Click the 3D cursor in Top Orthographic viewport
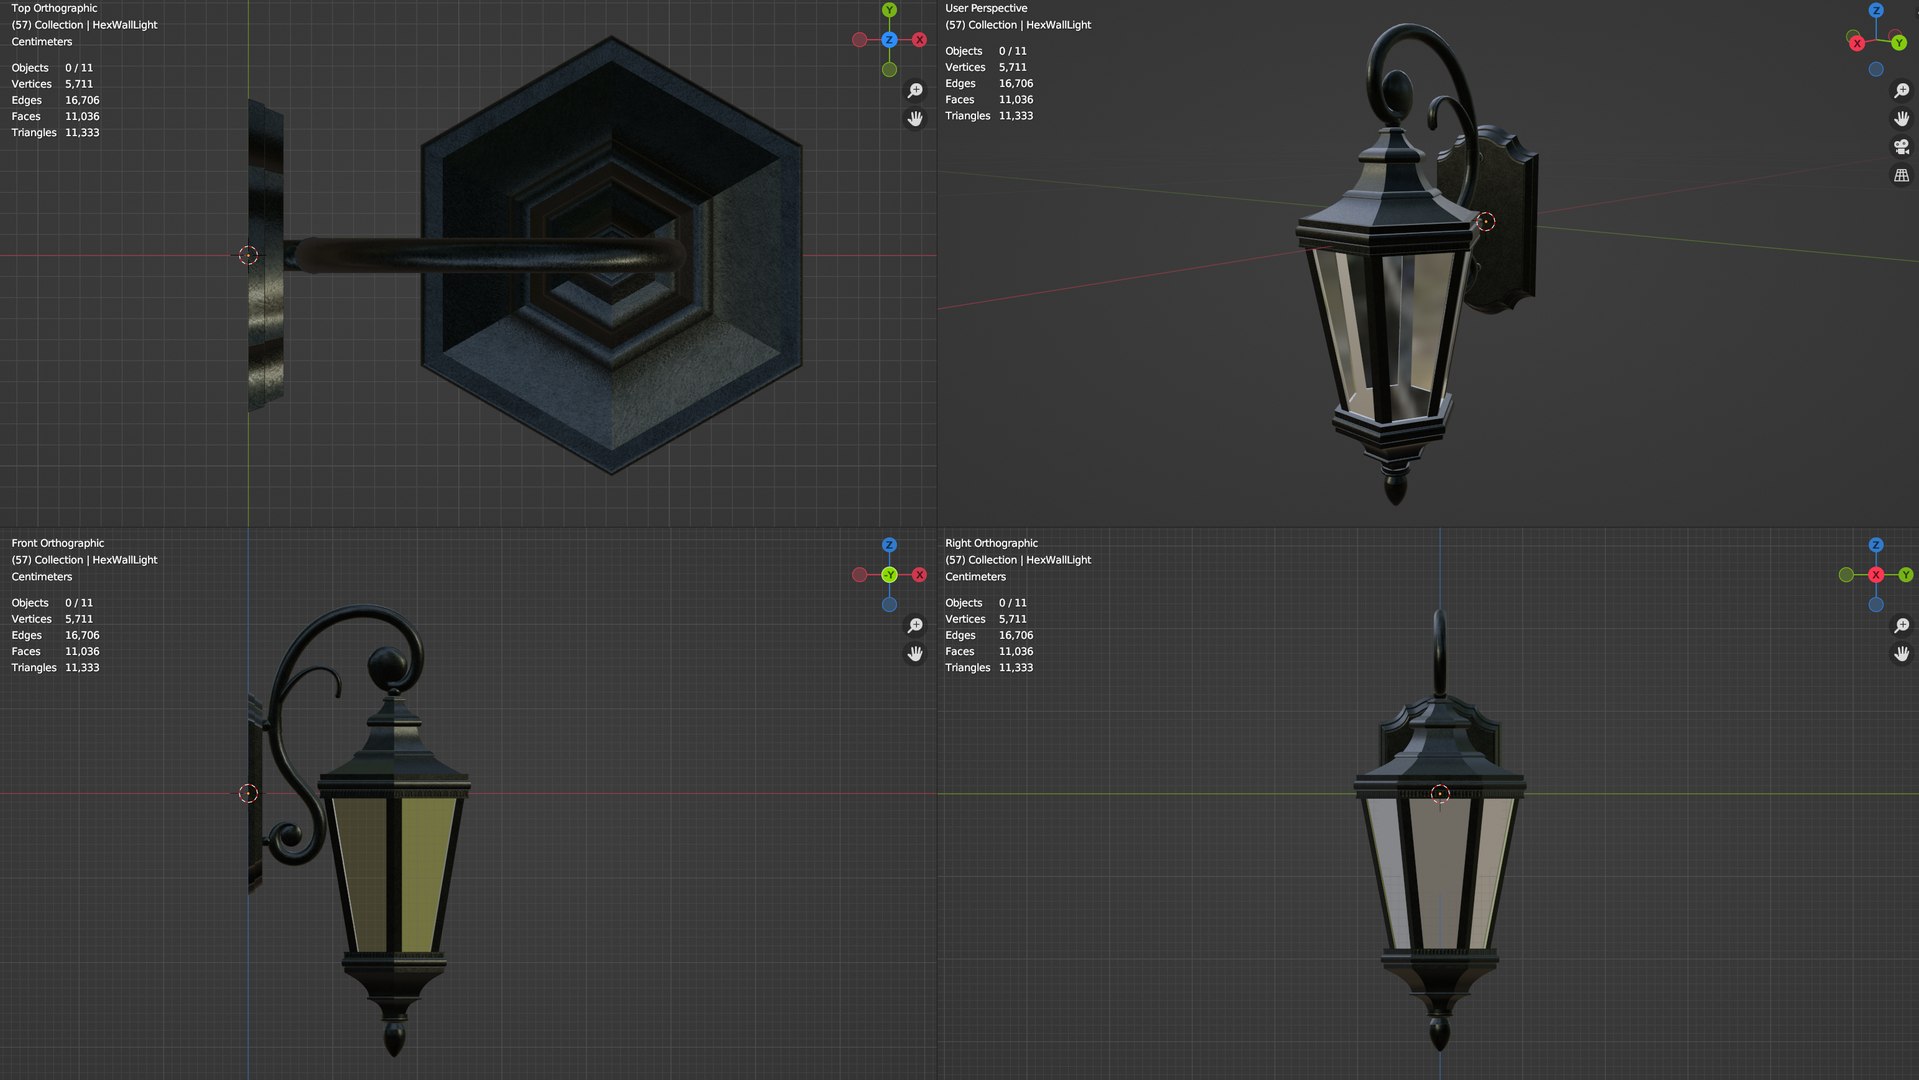This screenshot has width=1919, height=1080. click(x=248, y=255)
